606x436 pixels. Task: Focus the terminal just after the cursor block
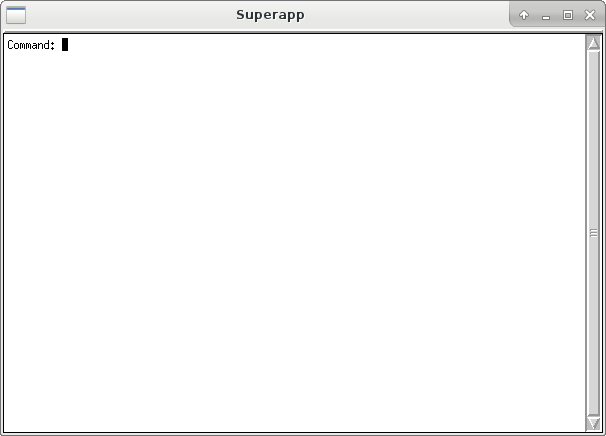pyautogui.click(x=72, y=44)
